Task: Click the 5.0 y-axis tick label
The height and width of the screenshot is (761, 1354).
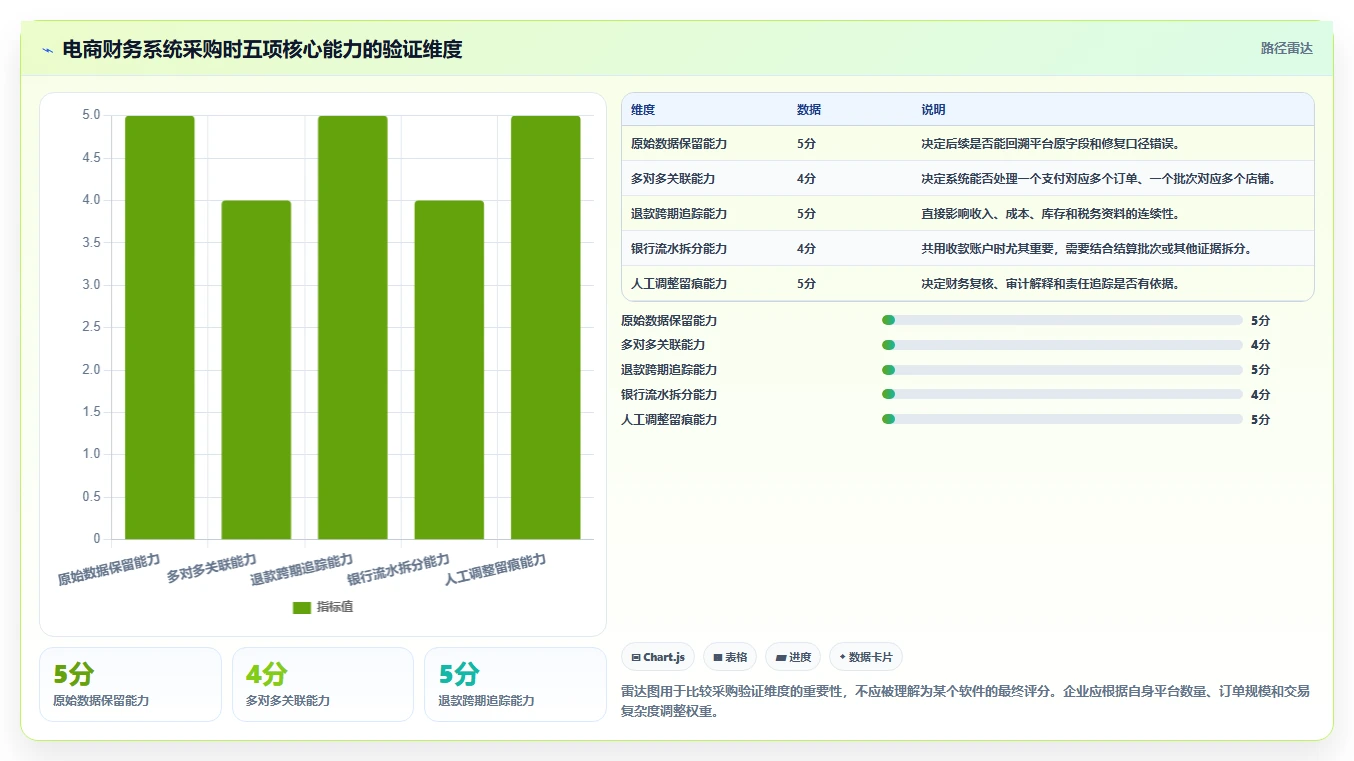Action: (x=91, y=115)
